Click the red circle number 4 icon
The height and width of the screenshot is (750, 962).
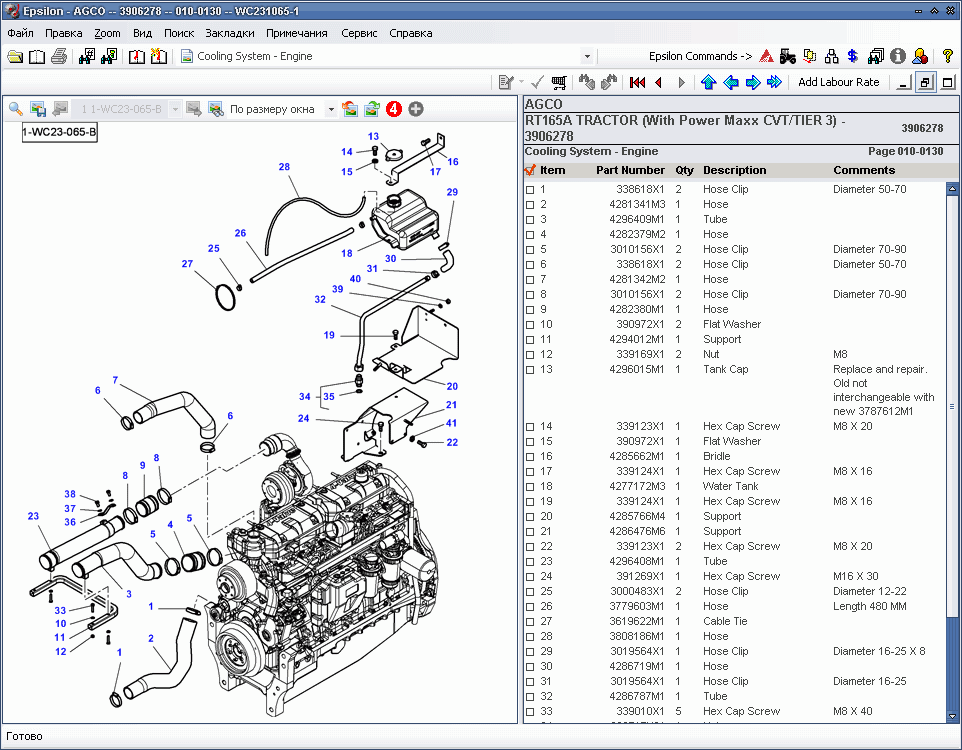(394, 109)
